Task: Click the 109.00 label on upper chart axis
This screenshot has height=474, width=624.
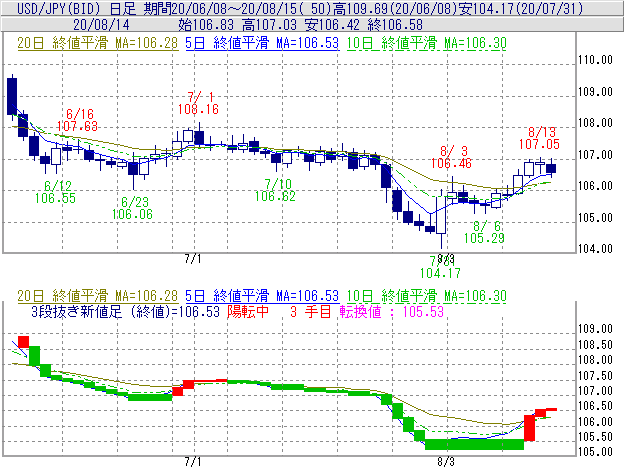Action: pyautogui.click(x=595, y=92)
